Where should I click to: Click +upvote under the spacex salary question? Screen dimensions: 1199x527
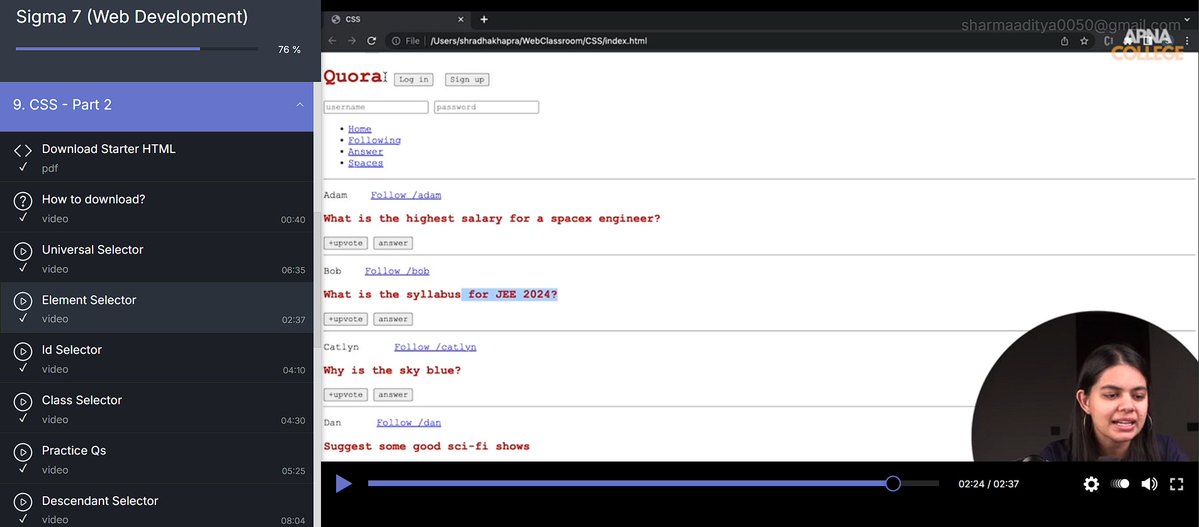[x=346, y=243]
